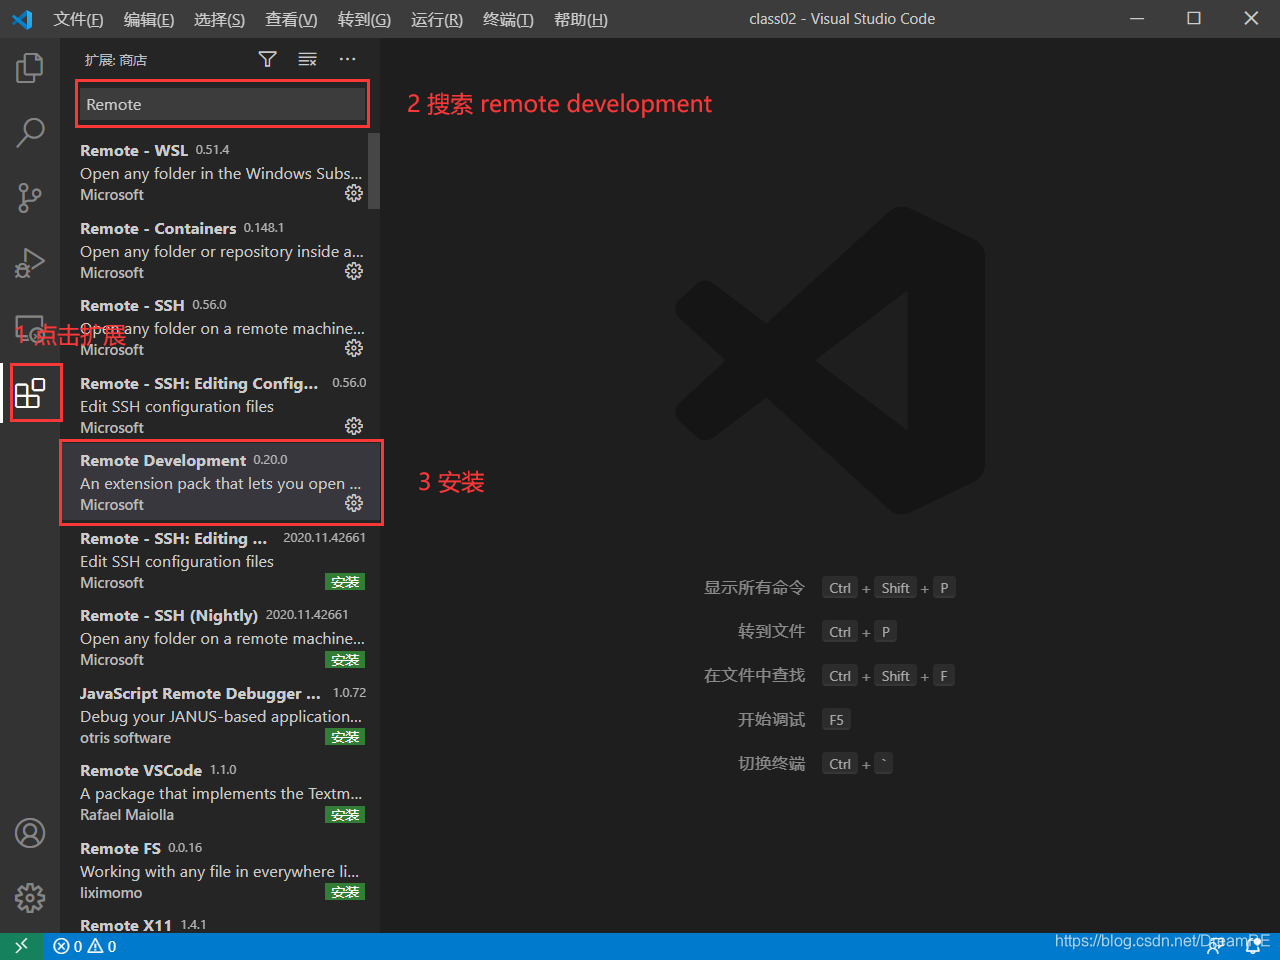Click the errors and warnings counter

(x=85, y=945)
